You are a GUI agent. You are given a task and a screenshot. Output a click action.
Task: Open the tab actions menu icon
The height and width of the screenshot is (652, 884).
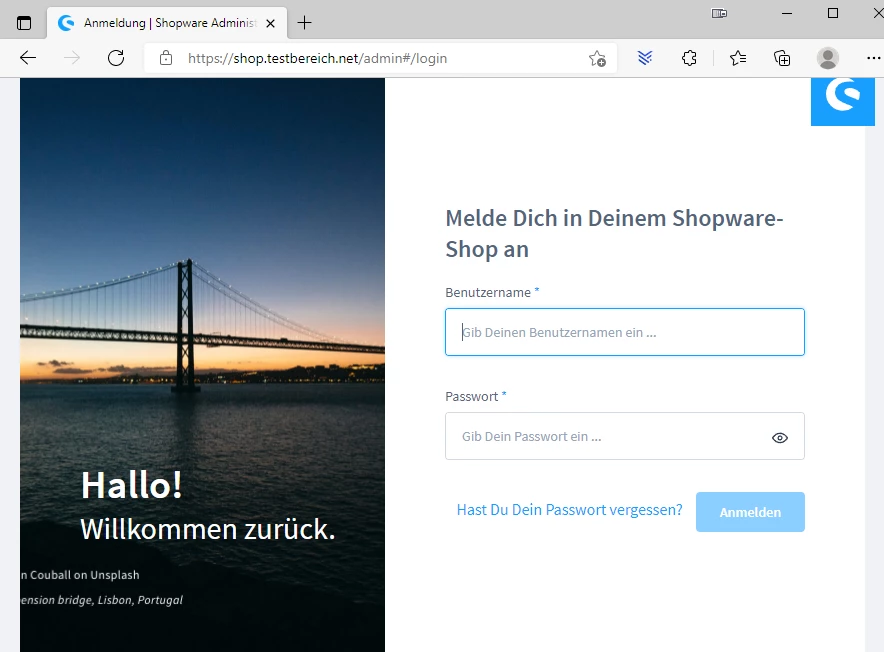tap(24, 22)
